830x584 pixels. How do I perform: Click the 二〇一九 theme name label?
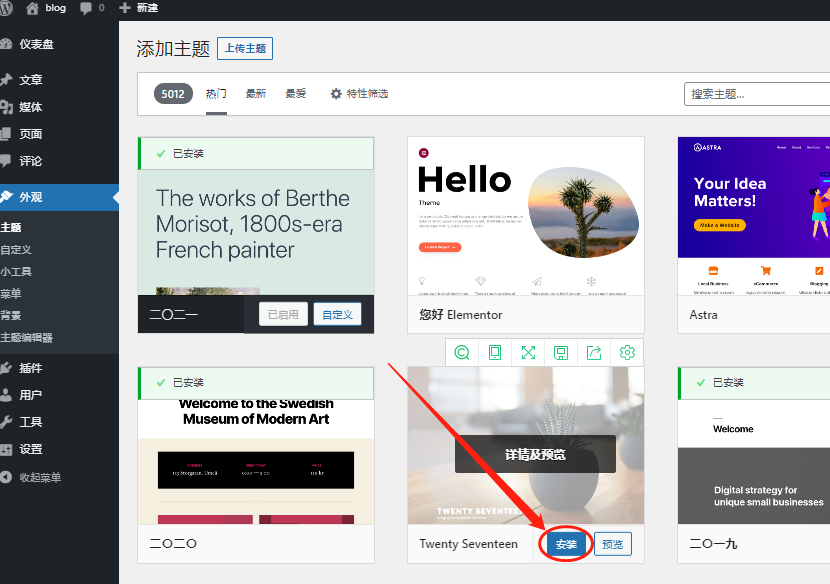tap(713, 544)
